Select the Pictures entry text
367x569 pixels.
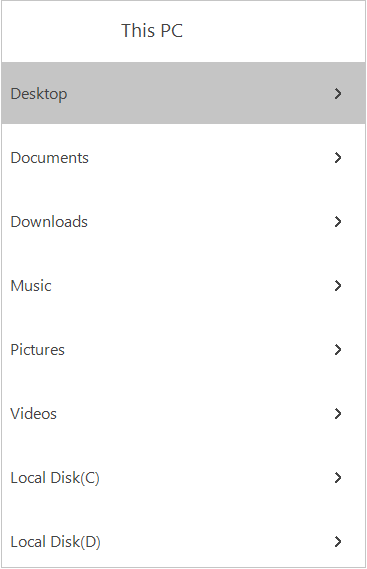[37, 350]
